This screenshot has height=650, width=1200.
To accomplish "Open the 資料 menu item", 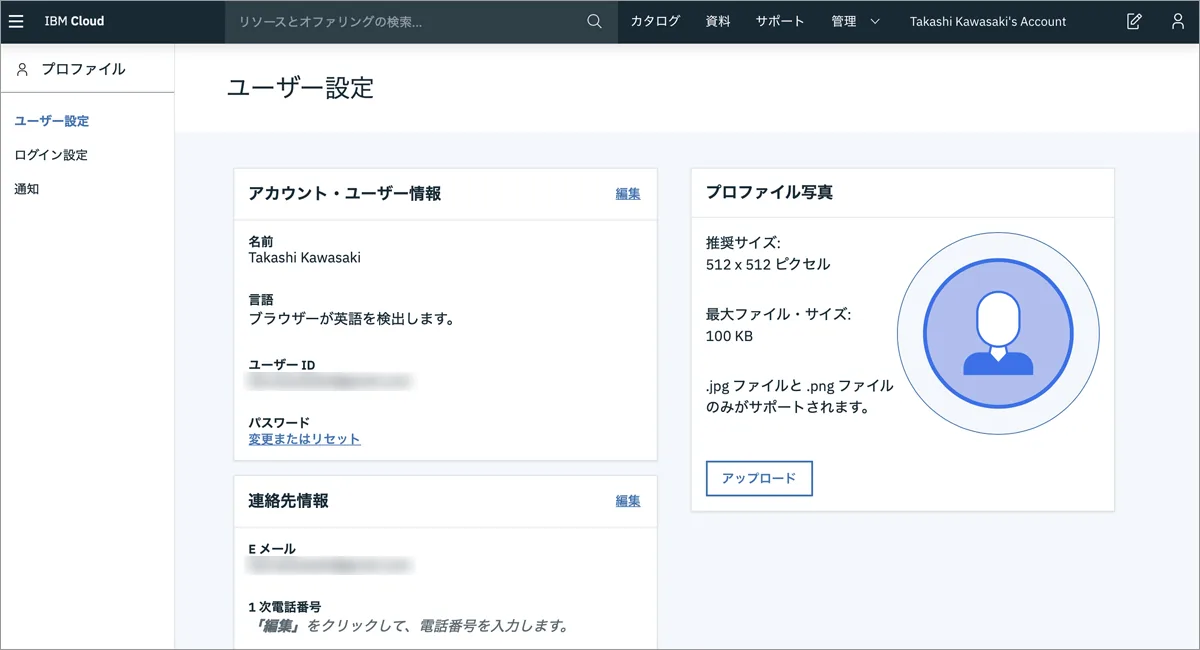I will (718, 21).
